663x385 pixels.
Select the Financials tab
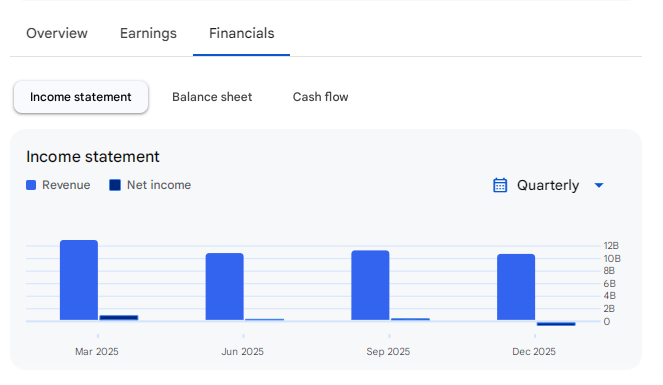(x=241, y=33)
